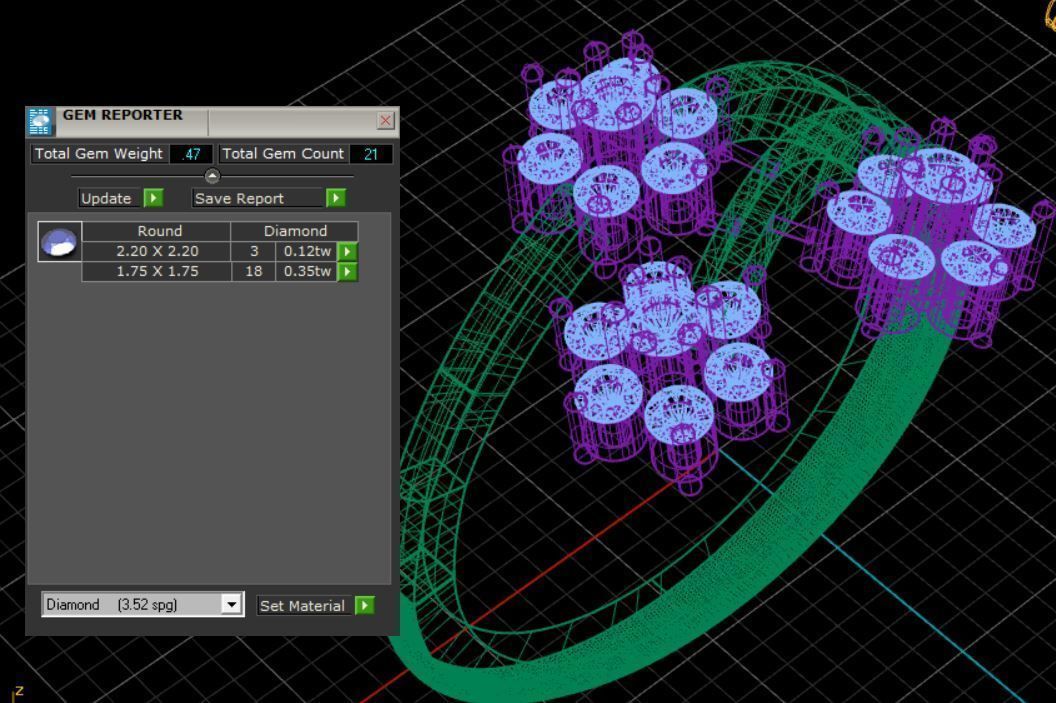
Task: Close the Gem Reporter panel
Action: pyautogui.click(x=385, y=121)
